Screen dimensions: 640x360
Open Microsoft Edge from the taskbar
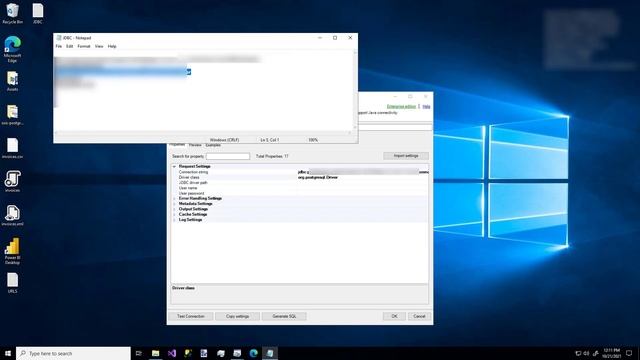253,353
